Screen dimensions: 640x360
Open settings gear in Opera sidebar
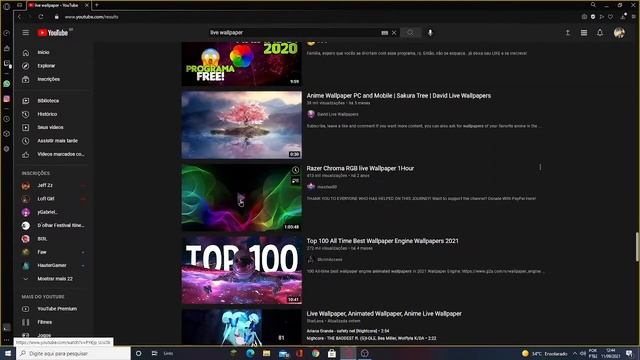(x=7, y=149)
